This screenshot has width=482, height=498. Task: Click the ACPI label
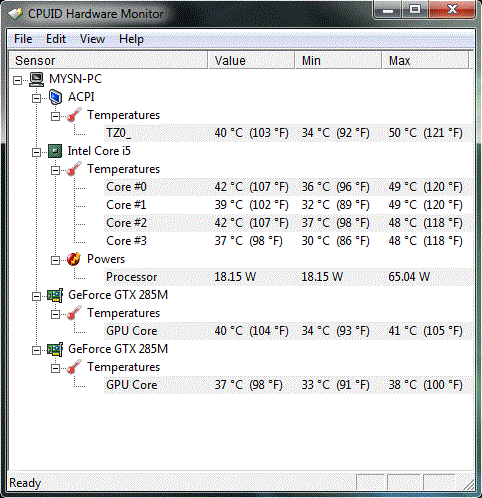[x=81, y=97]
